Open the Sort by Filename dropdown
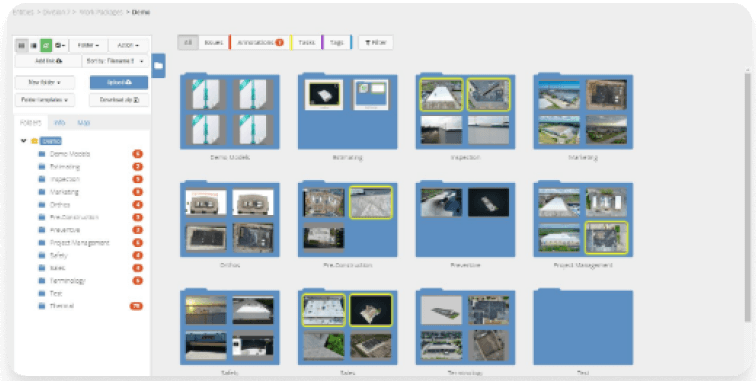Screen dimensions: 756x381 116,61
